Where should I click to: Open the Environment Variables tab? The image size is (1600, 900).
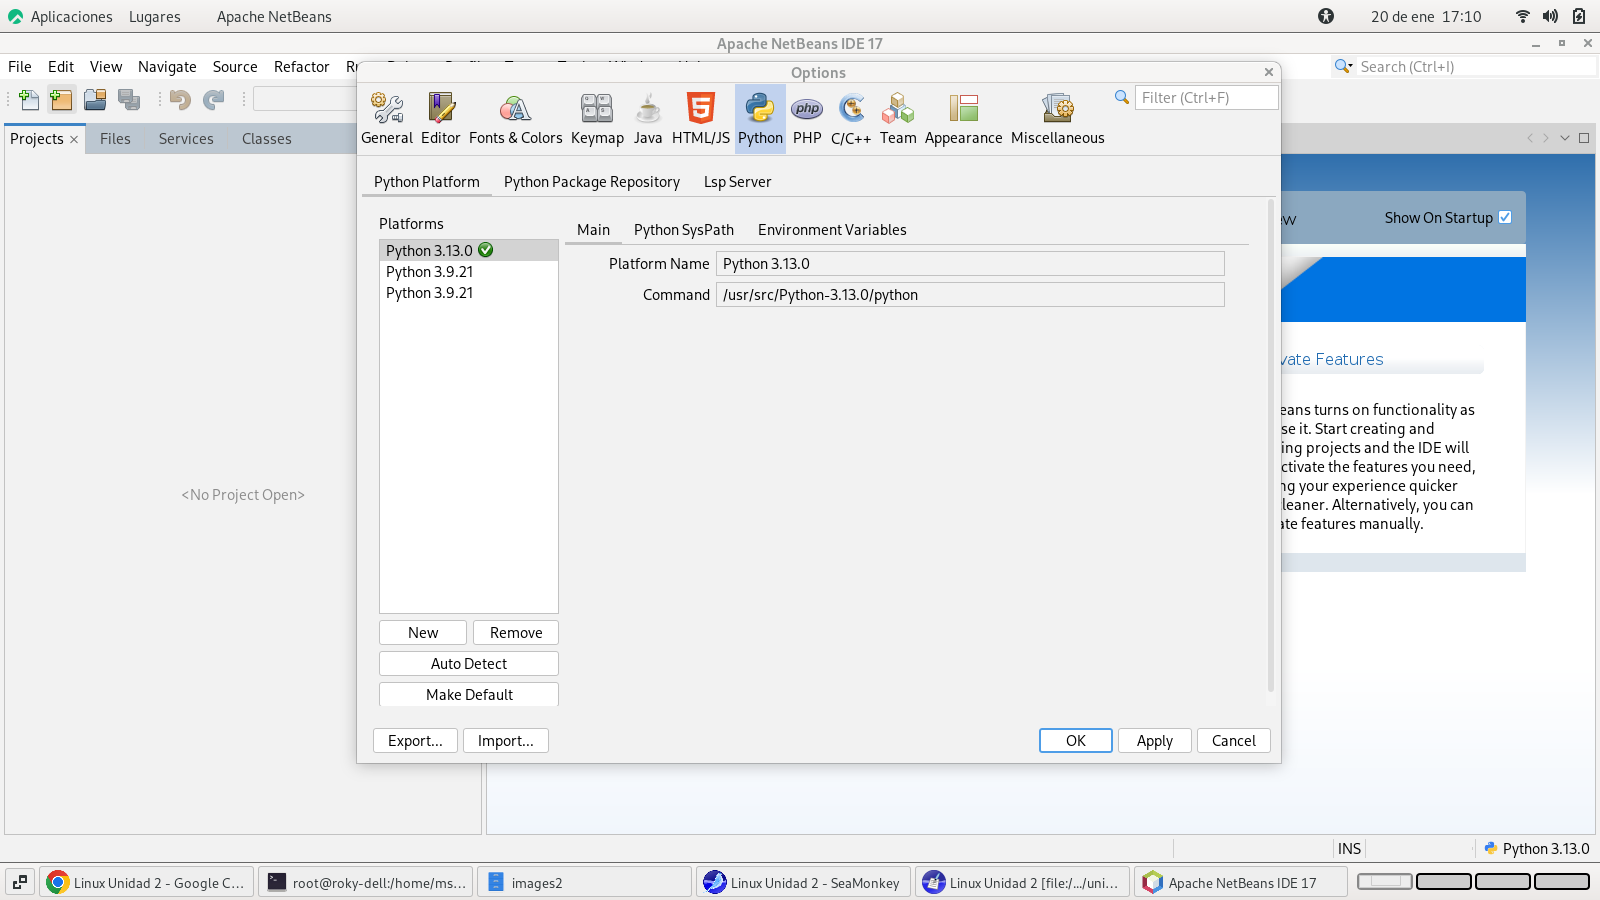tap(831, 230)
